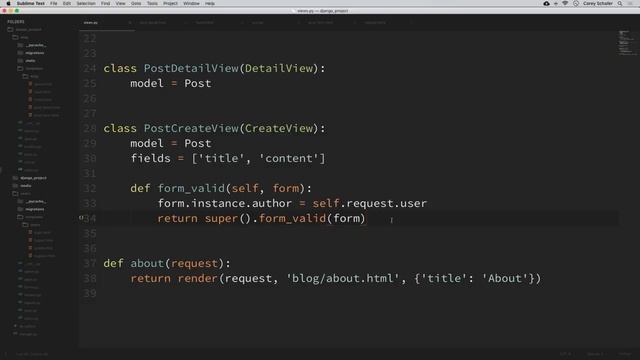Open the View menu
Image resolution: width=640 pixels, height=360 pixels.
coord(120,3)
